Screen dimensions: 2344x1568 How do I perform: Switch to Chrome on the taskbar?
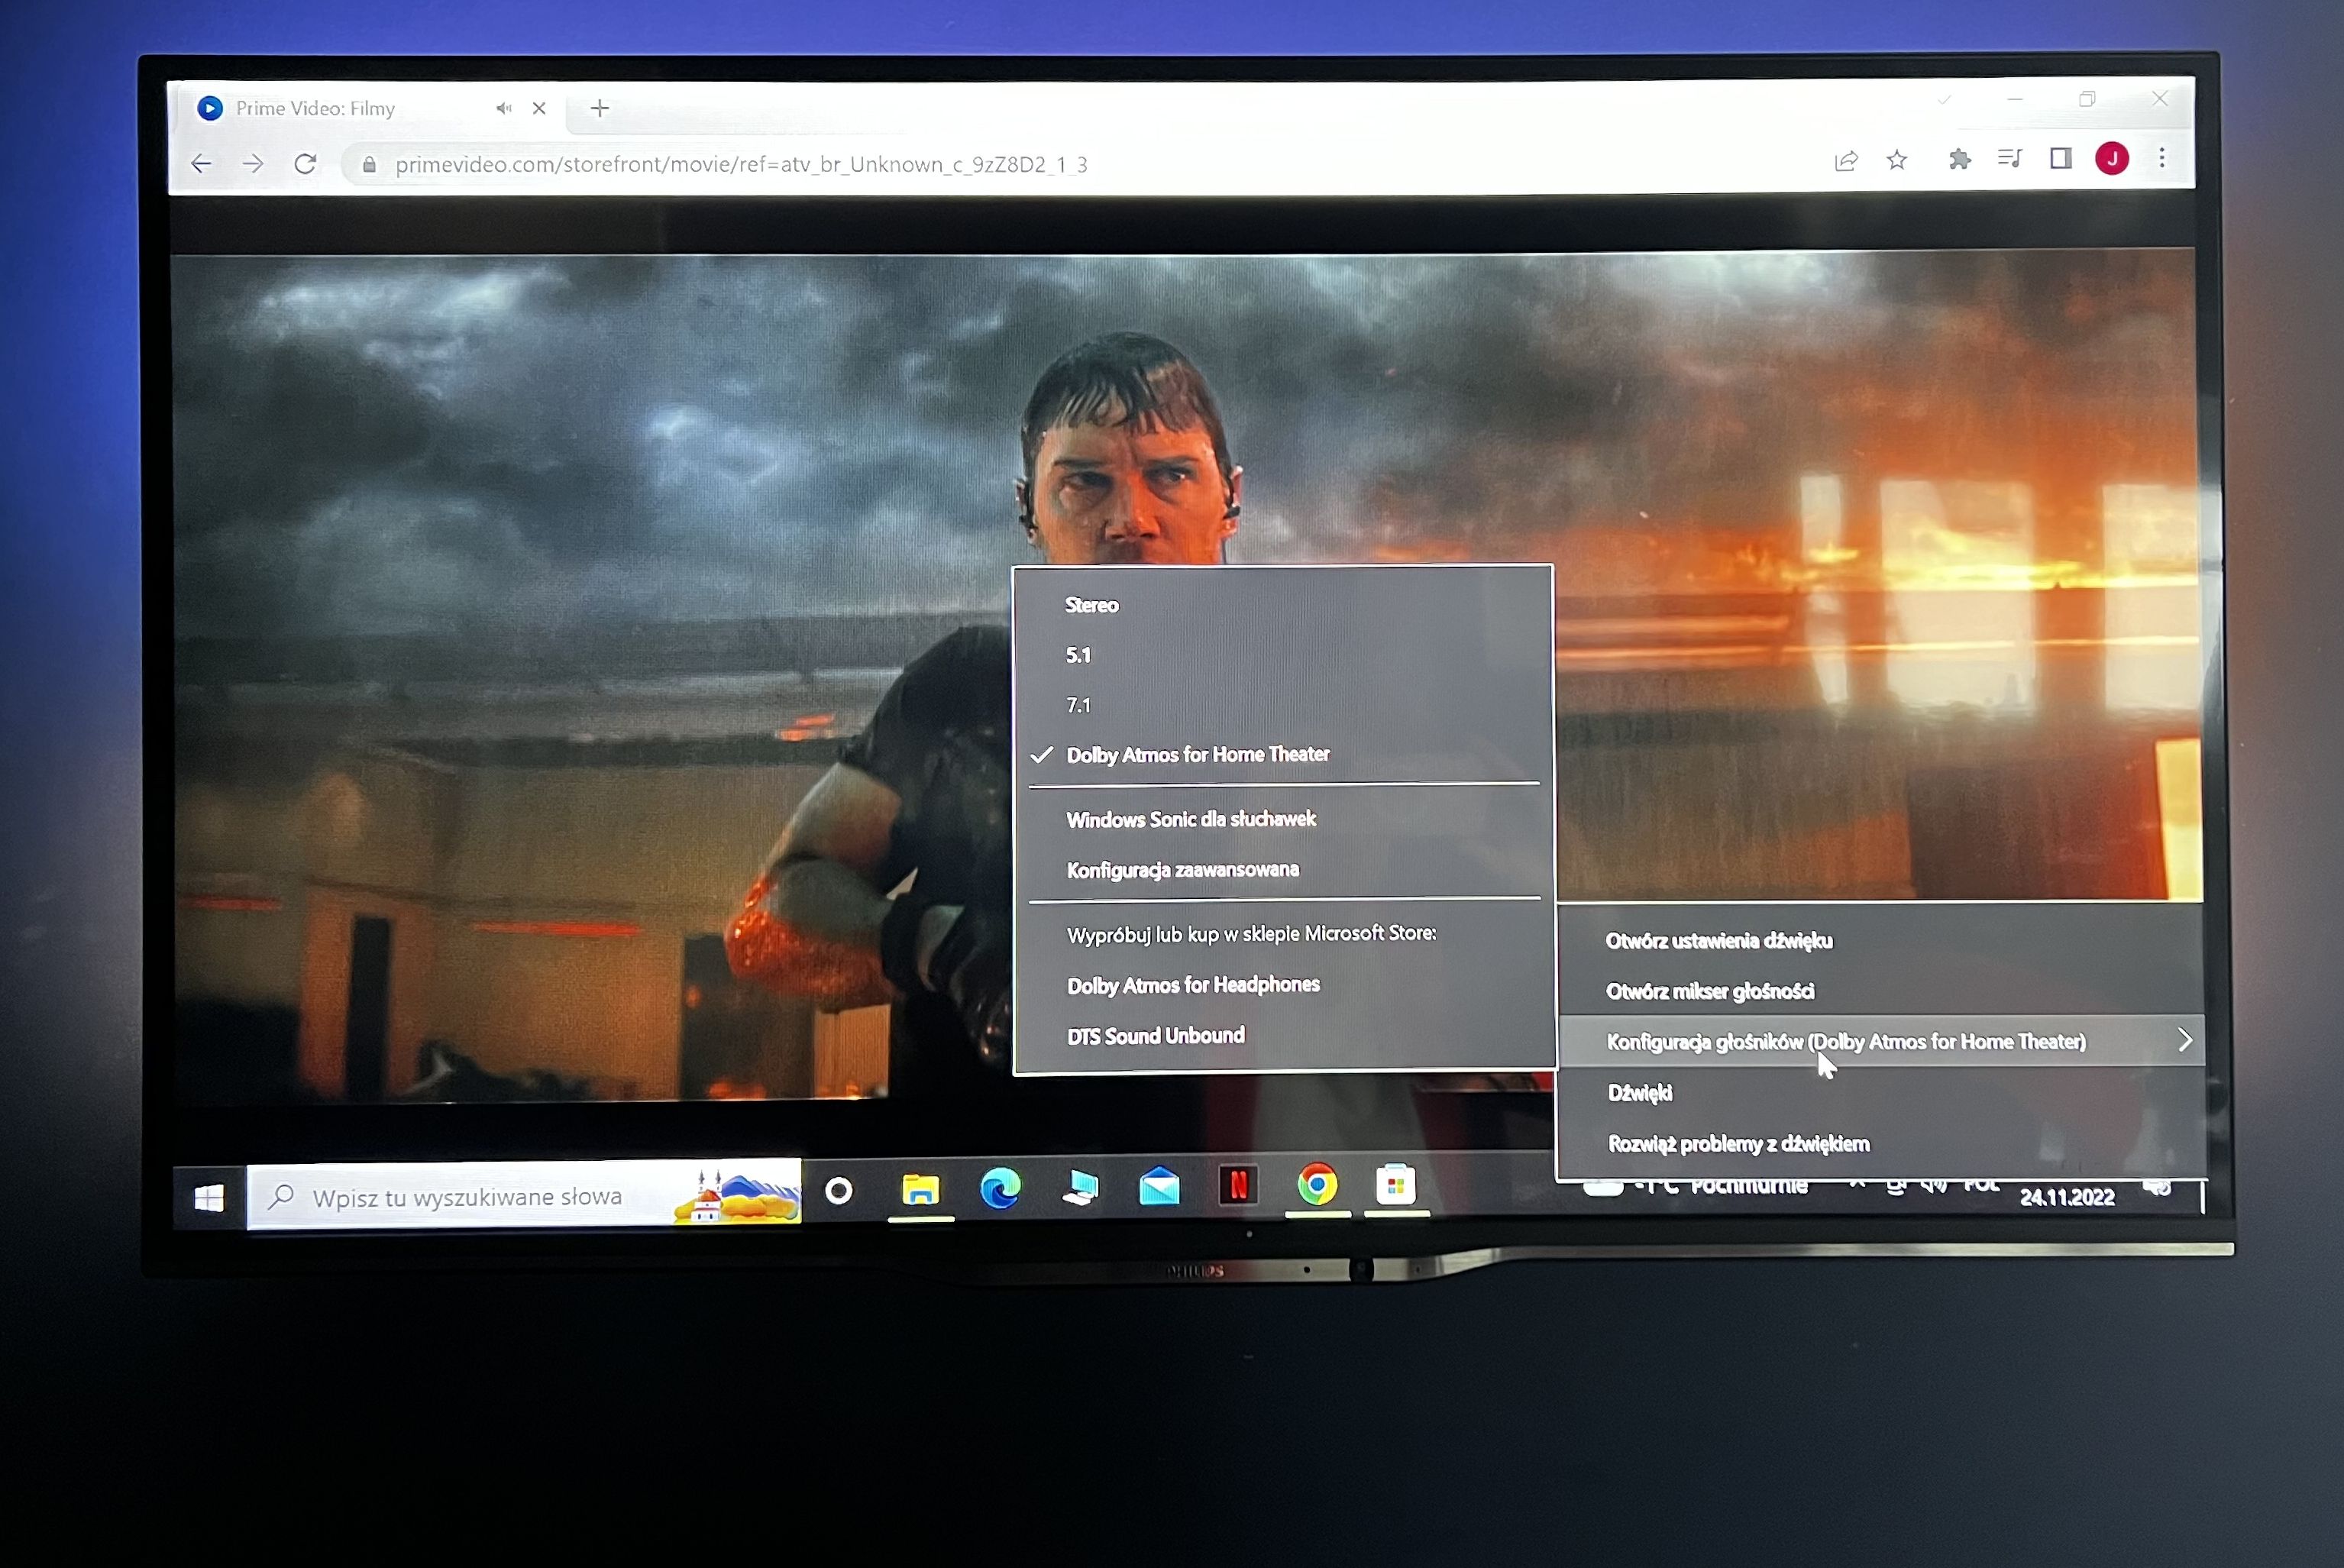[x=1317, y=1185]
